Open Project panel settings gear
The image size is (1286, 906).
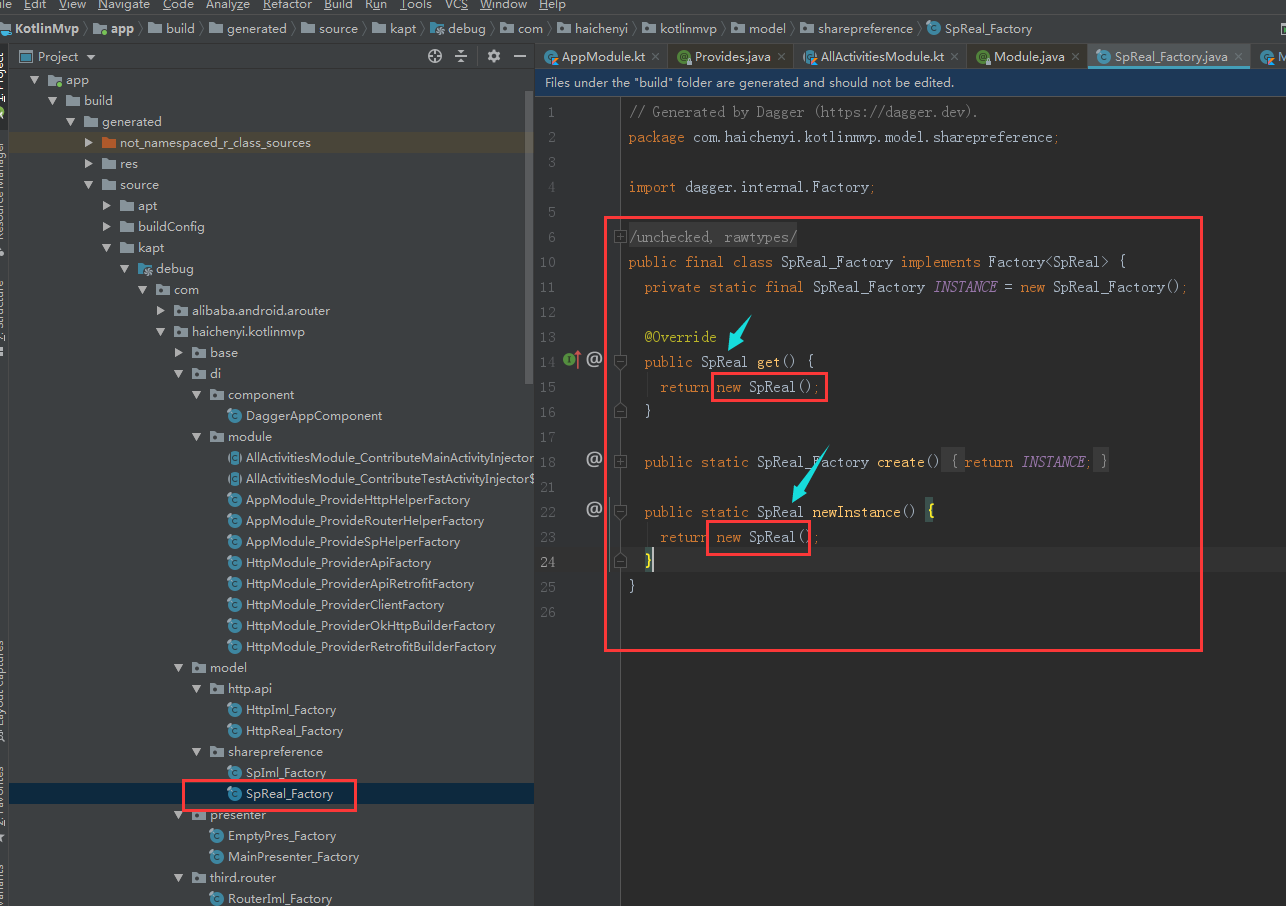pyautogui.click(x=493, y=57)
